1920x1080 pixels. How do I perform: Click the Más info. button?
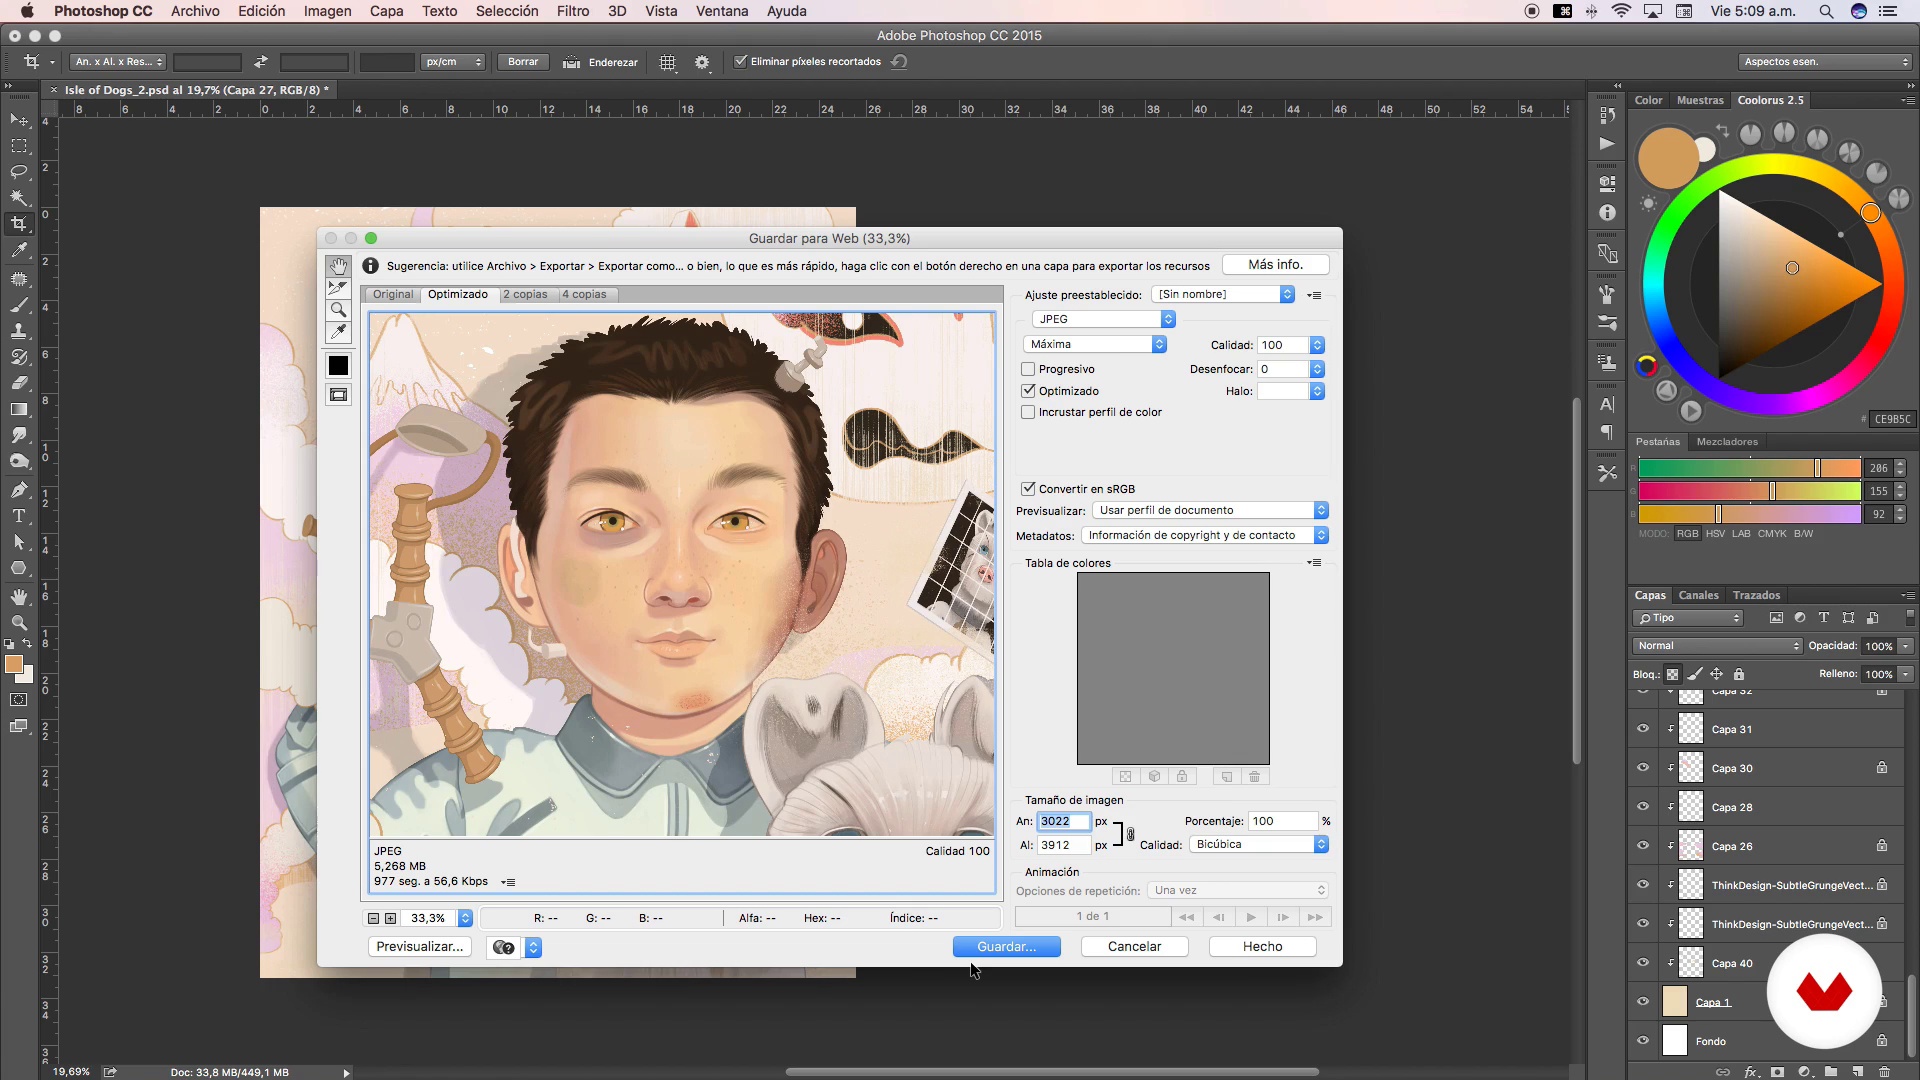pyautogui.click(x=1275, y=264)
